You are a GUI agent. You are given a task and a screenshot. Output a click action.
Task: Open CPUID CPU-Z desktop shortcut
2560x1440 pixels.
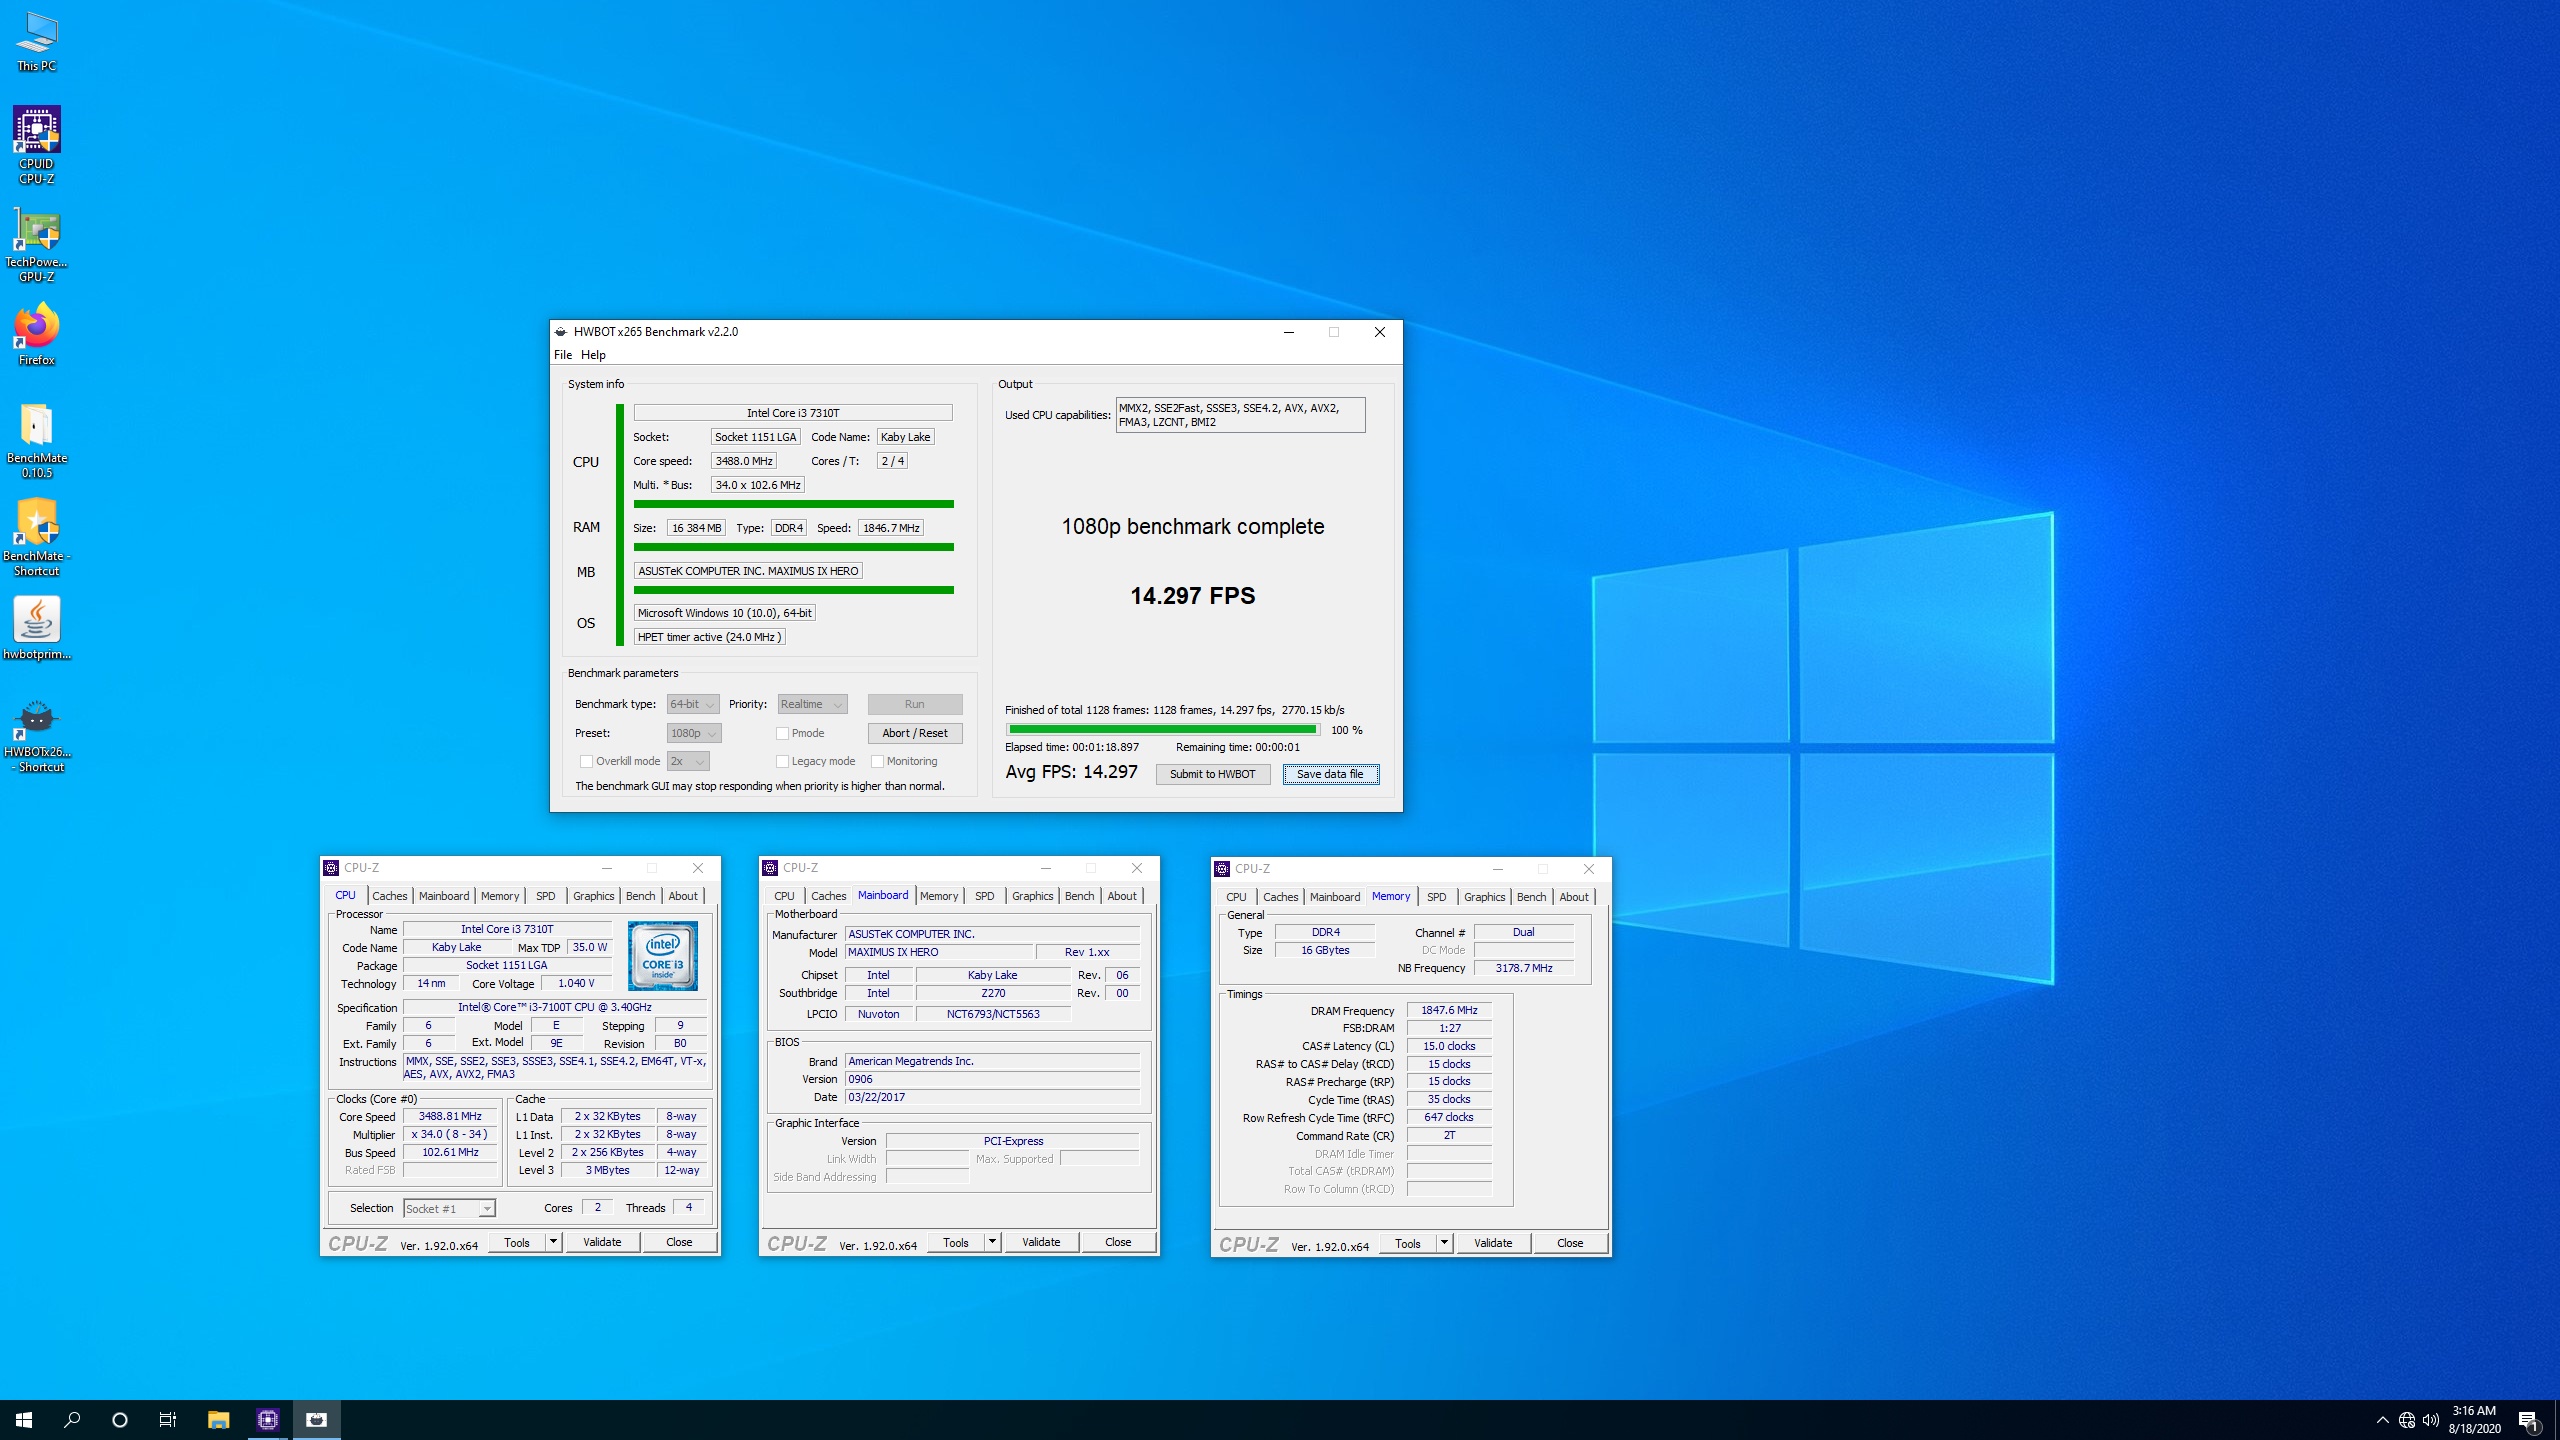click(37, 145)
